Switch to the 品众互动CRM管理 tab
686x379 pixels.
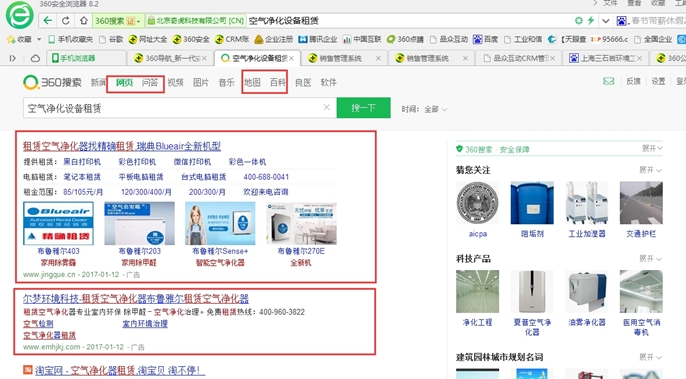pos(517,58)
